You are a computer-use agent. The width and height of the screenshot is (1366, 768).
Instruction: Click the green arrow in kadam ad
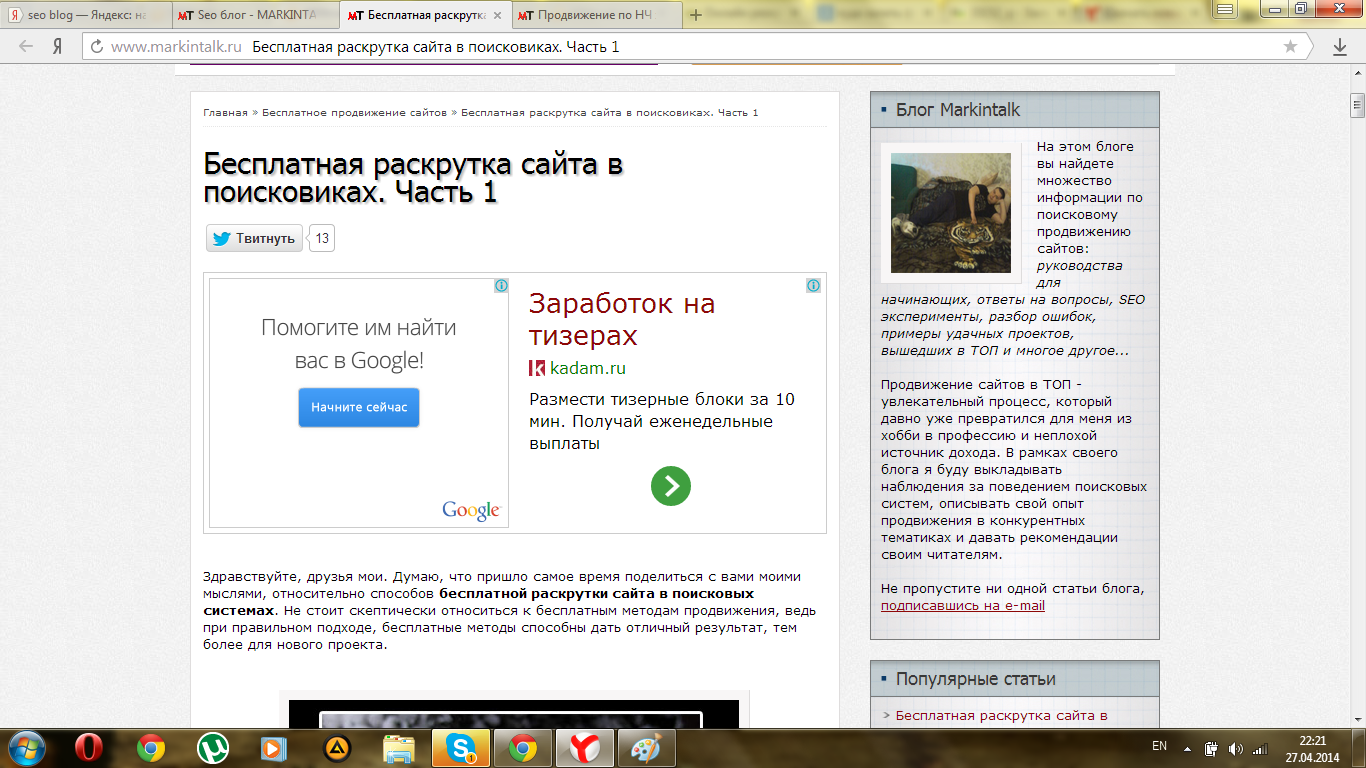[670, 486]
